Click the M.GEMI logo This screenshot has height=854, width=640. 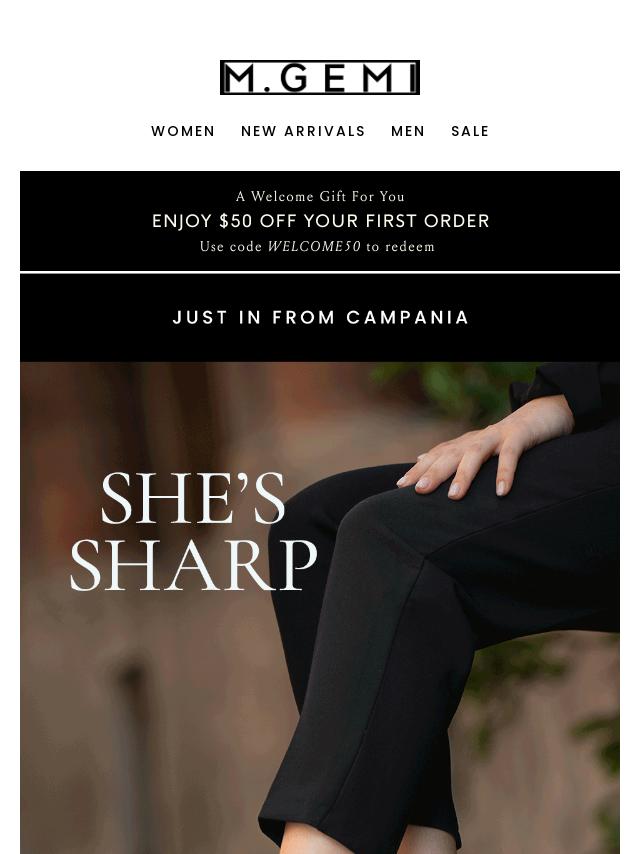coord(320,77)
